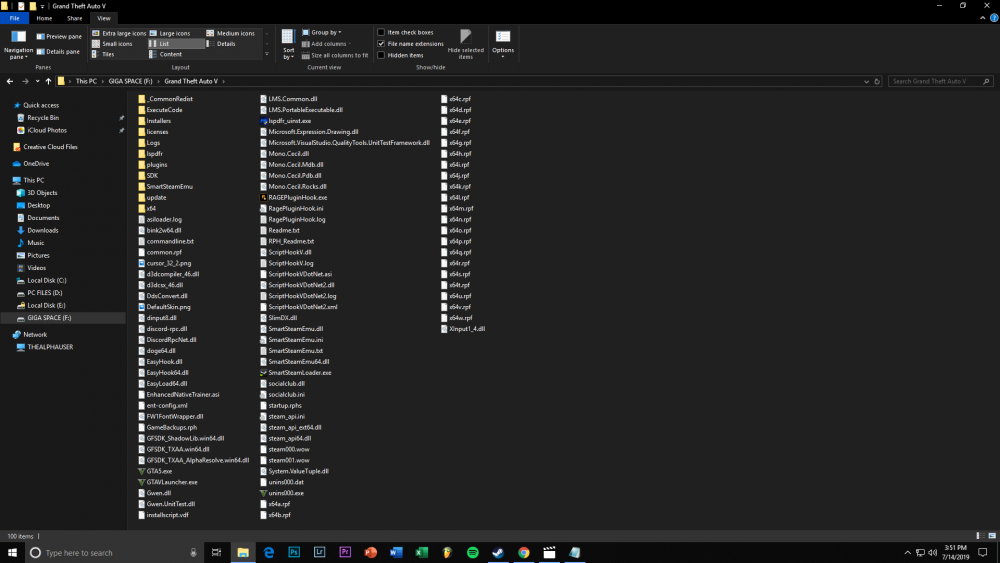
Task: Select OneDrive in navigation pane
Action: (36, 164)
